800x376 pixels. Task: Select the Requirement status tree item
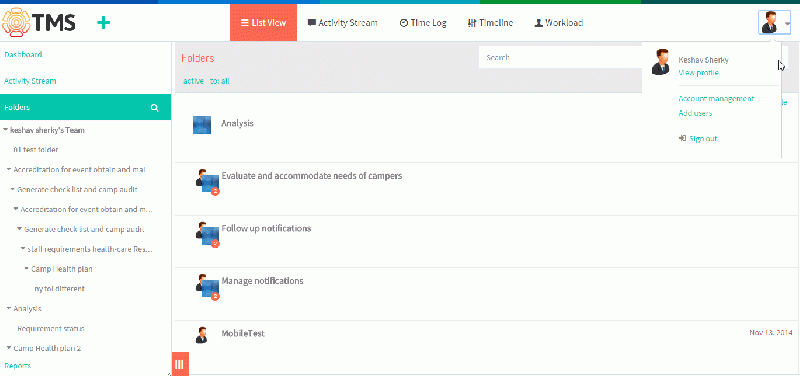click(51, 329)
